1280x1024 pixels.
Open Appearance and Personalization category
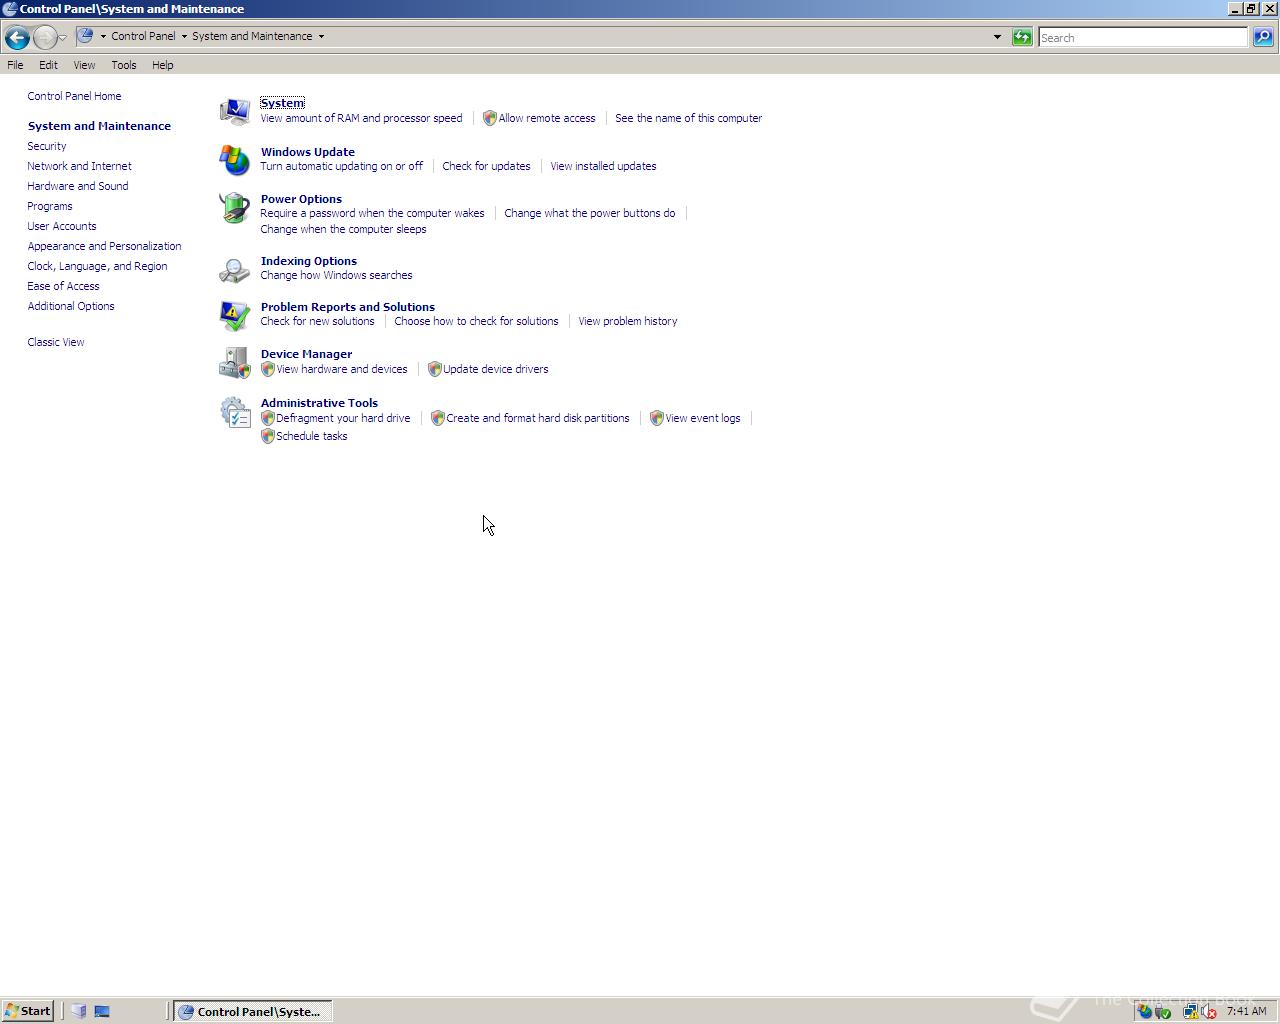(x=104, y=246)
